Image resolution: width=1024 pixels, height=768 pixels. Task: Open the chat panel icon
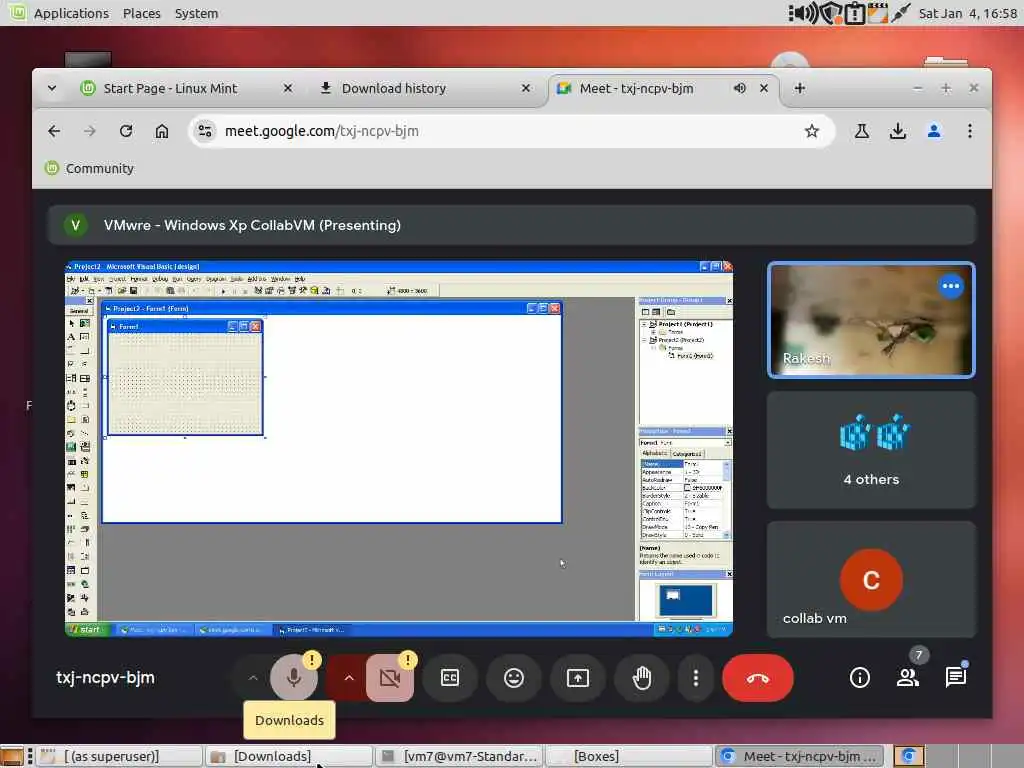(x=955, y=678)
